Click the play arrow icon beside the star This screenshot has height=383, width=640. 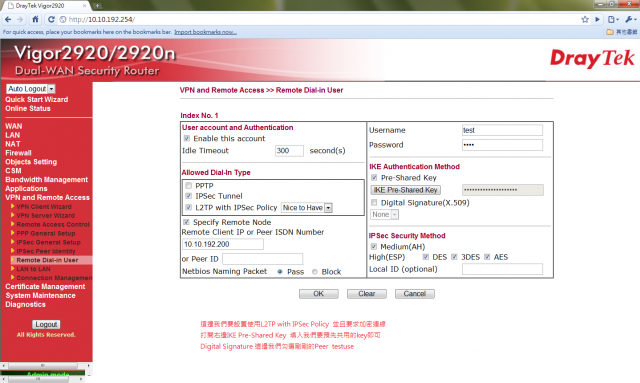(598, 19)
